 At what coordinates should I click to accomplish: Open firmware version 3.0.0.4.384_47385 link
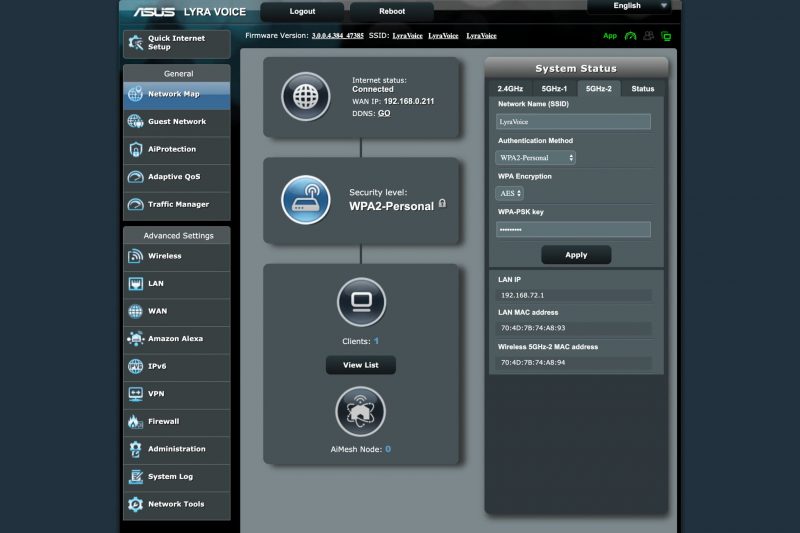pyautogui.click(x=338, y=36)
